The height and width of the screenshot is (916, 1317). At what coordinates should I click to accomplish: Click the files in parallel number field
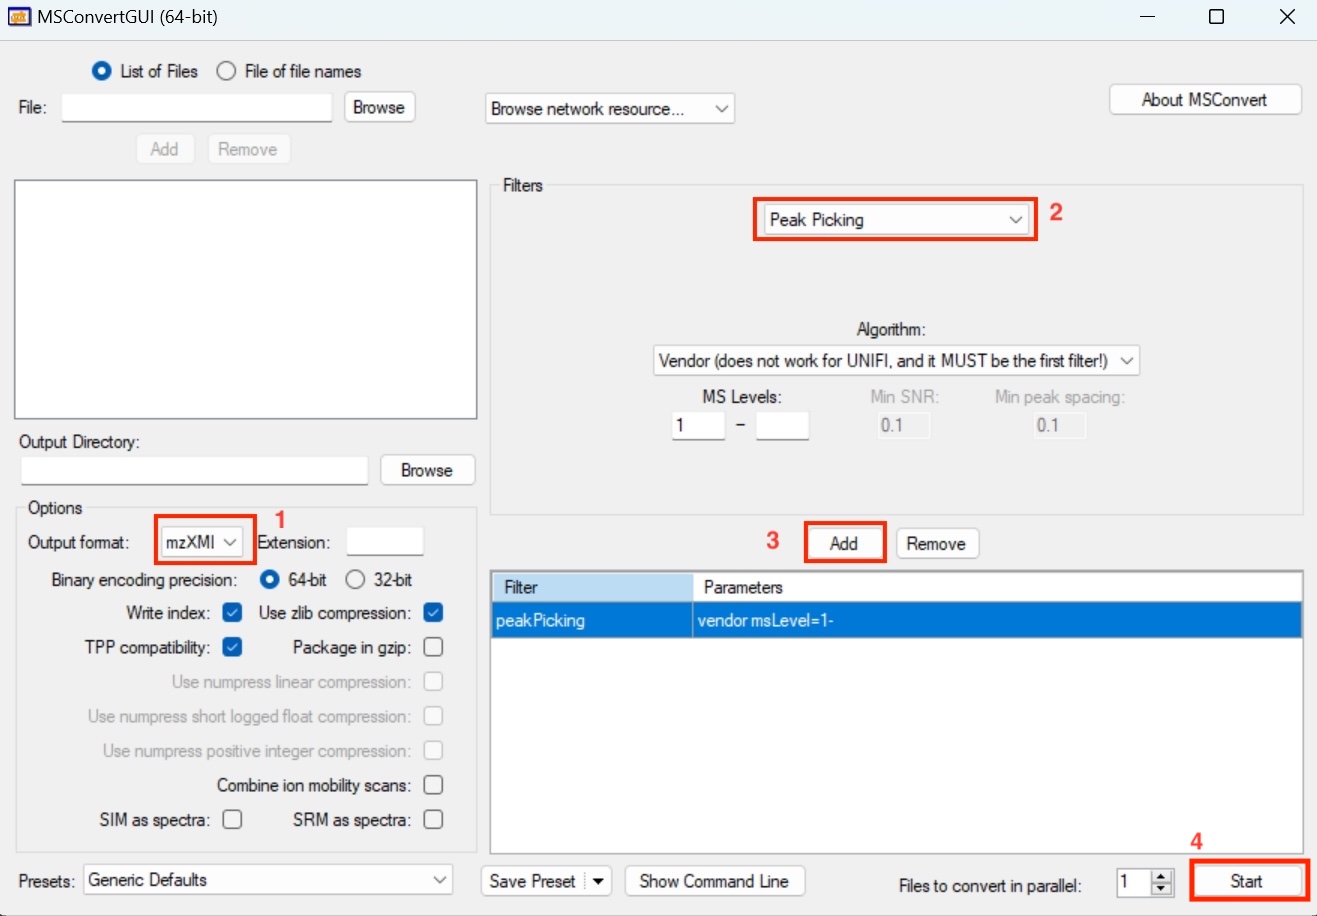tap(1134, 882)
